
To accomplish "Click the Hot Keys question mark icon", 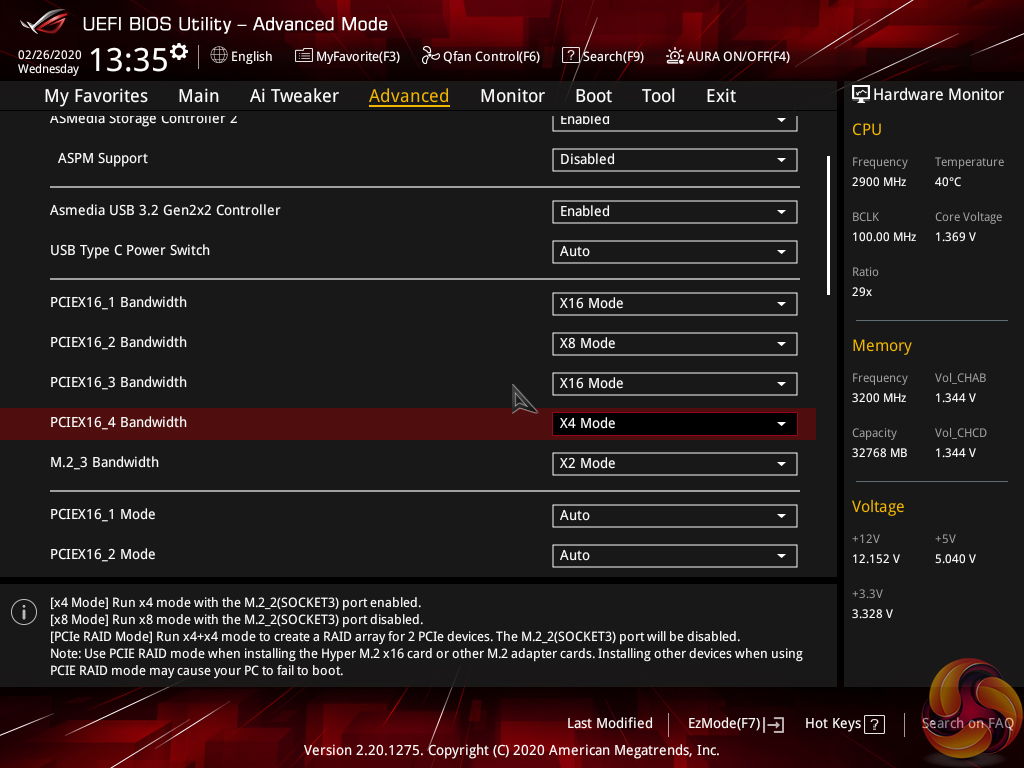I will click(874, 724).
